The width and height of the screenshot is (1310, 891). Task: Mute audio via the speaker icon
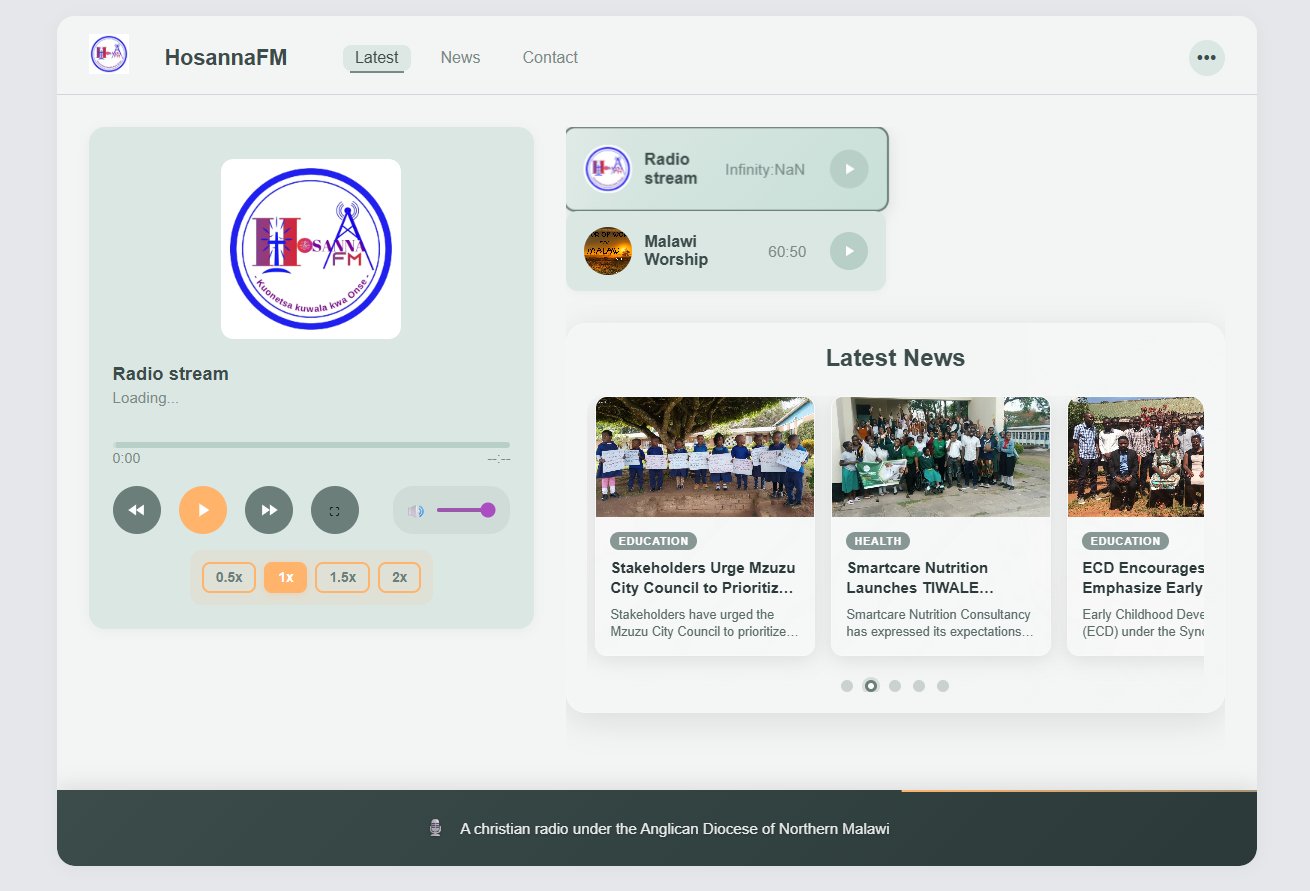(415, 510)
